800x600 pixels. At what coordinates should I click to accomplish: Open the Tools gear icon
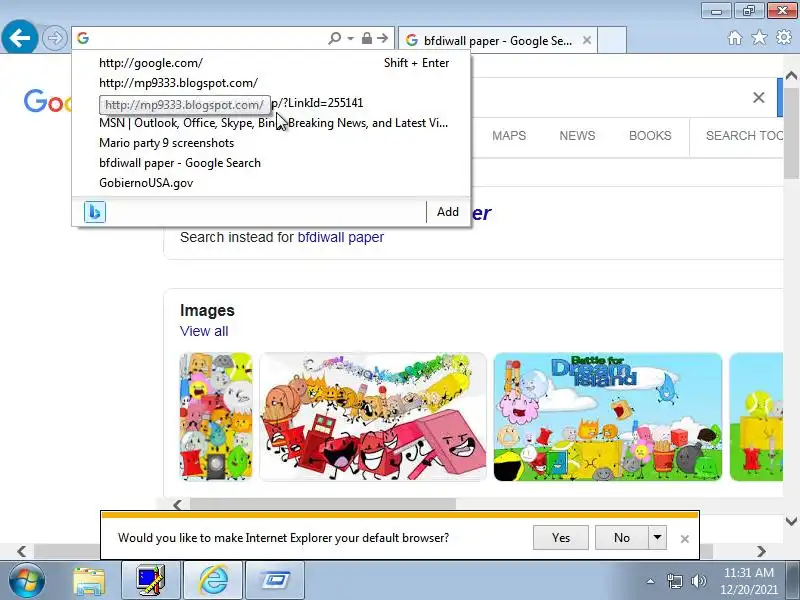click(784, 38)
